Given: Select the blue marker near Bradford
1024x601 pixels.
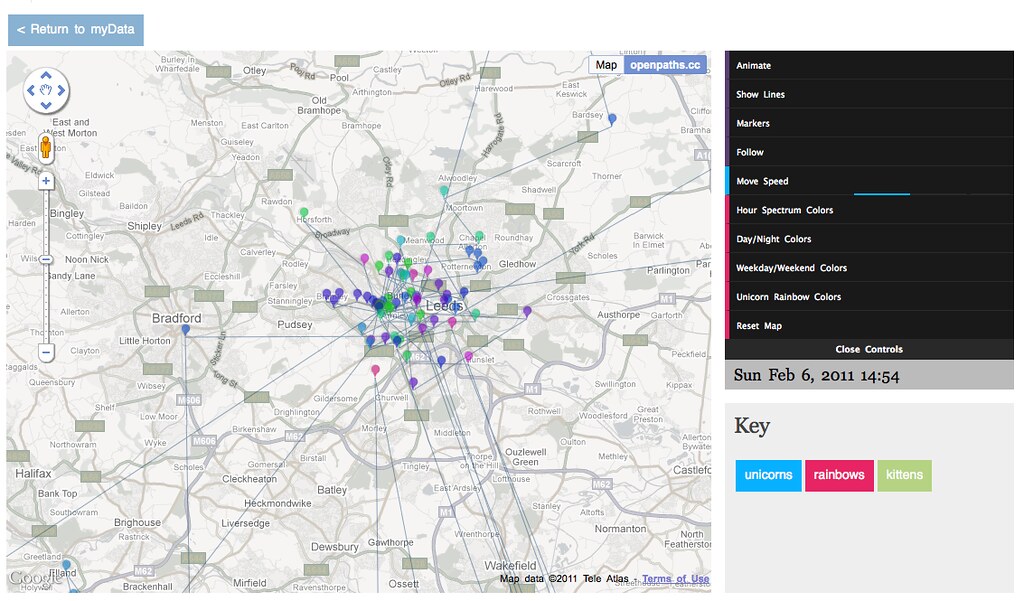Looking at the screenshot, I should pyautogui.click(x=185, y=331).
